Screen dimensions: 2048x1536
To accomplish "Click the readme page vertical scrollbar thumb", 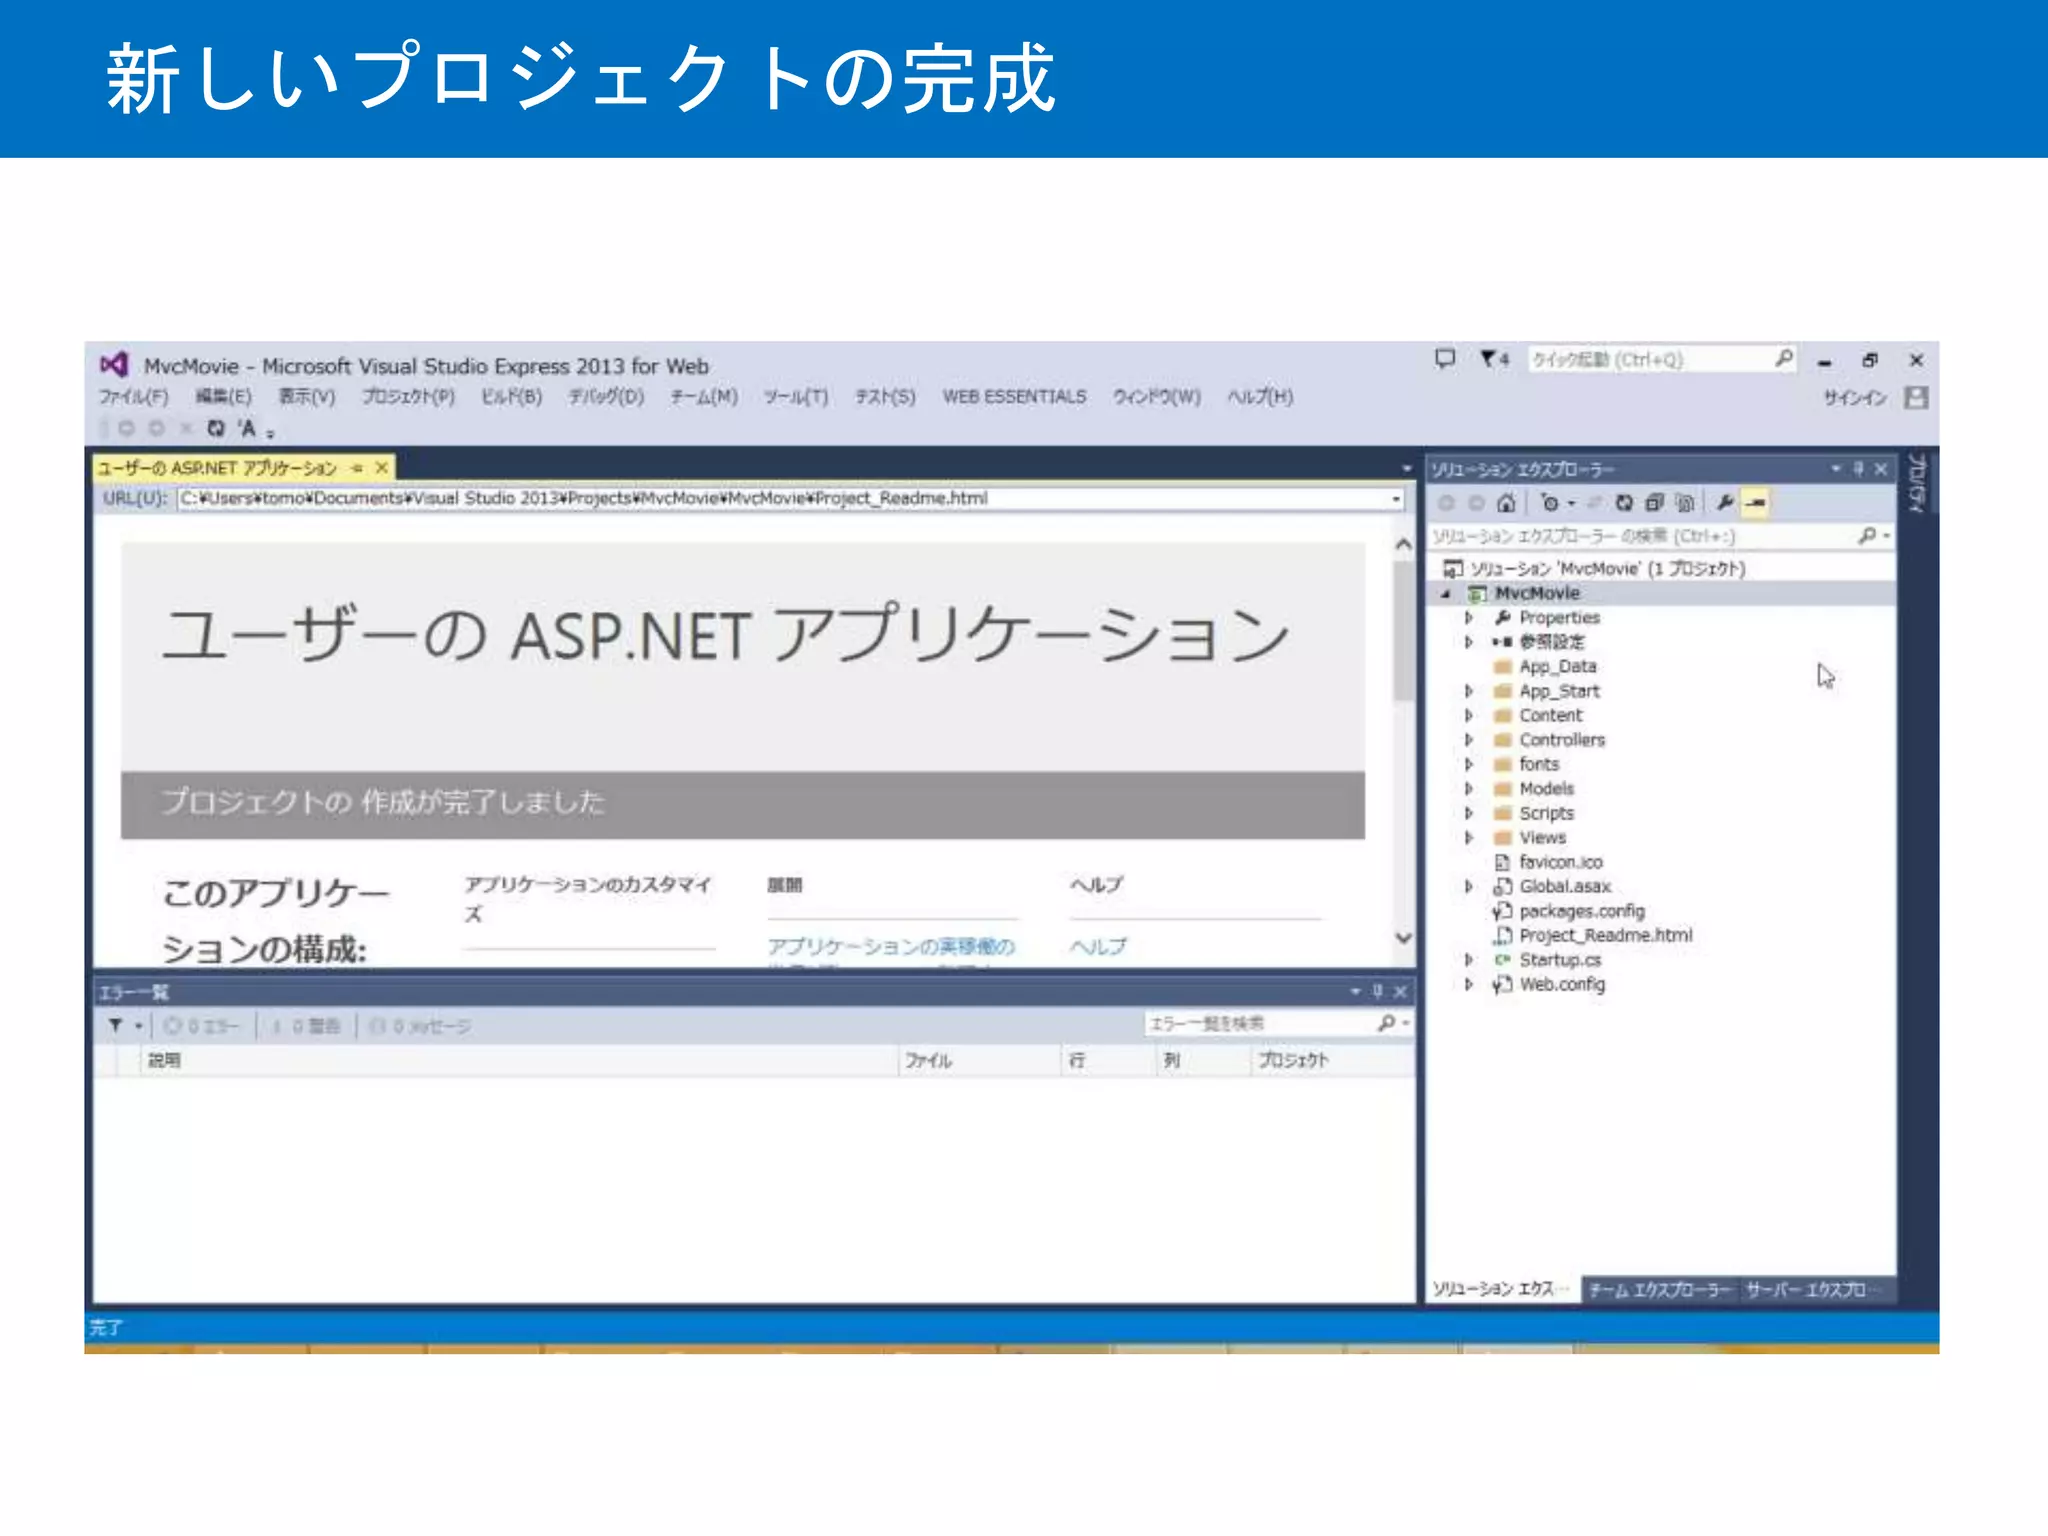I will click(1403, 630).
